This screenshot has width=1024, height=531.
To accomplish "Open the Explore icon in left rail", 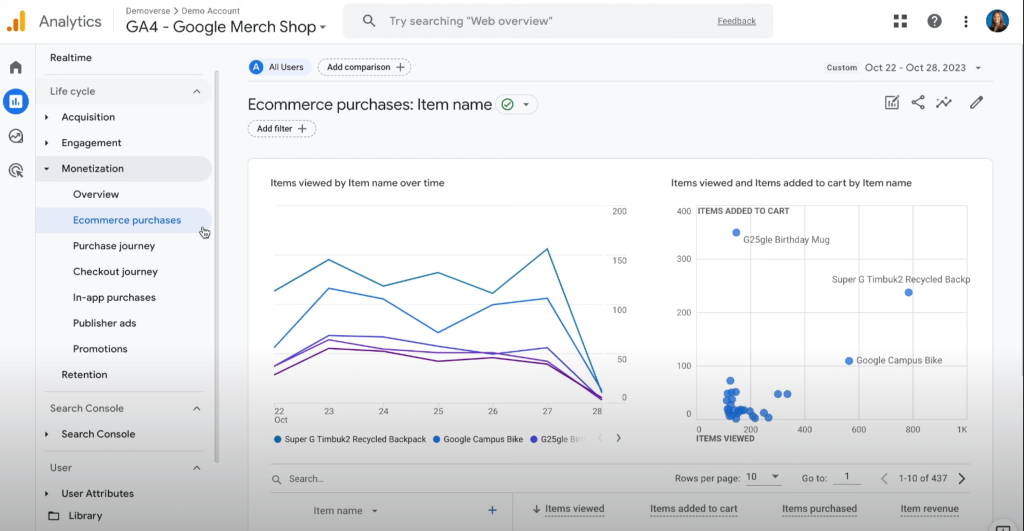I will (16, 136).
